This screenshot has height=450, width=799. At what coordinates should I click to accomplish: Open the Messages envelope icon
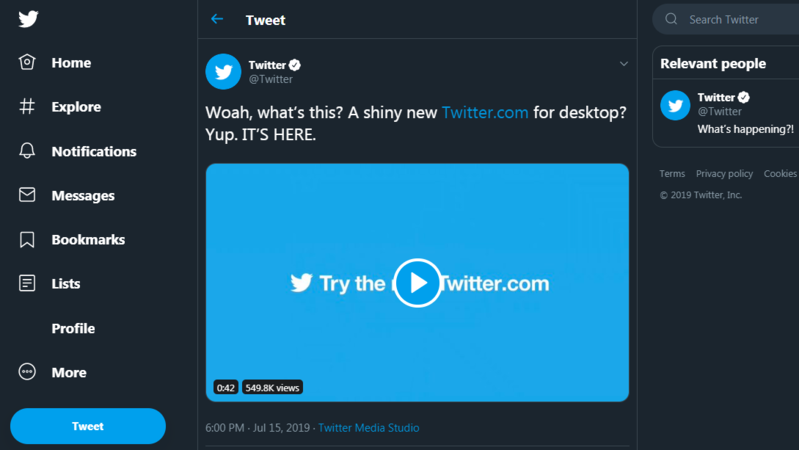27,196
